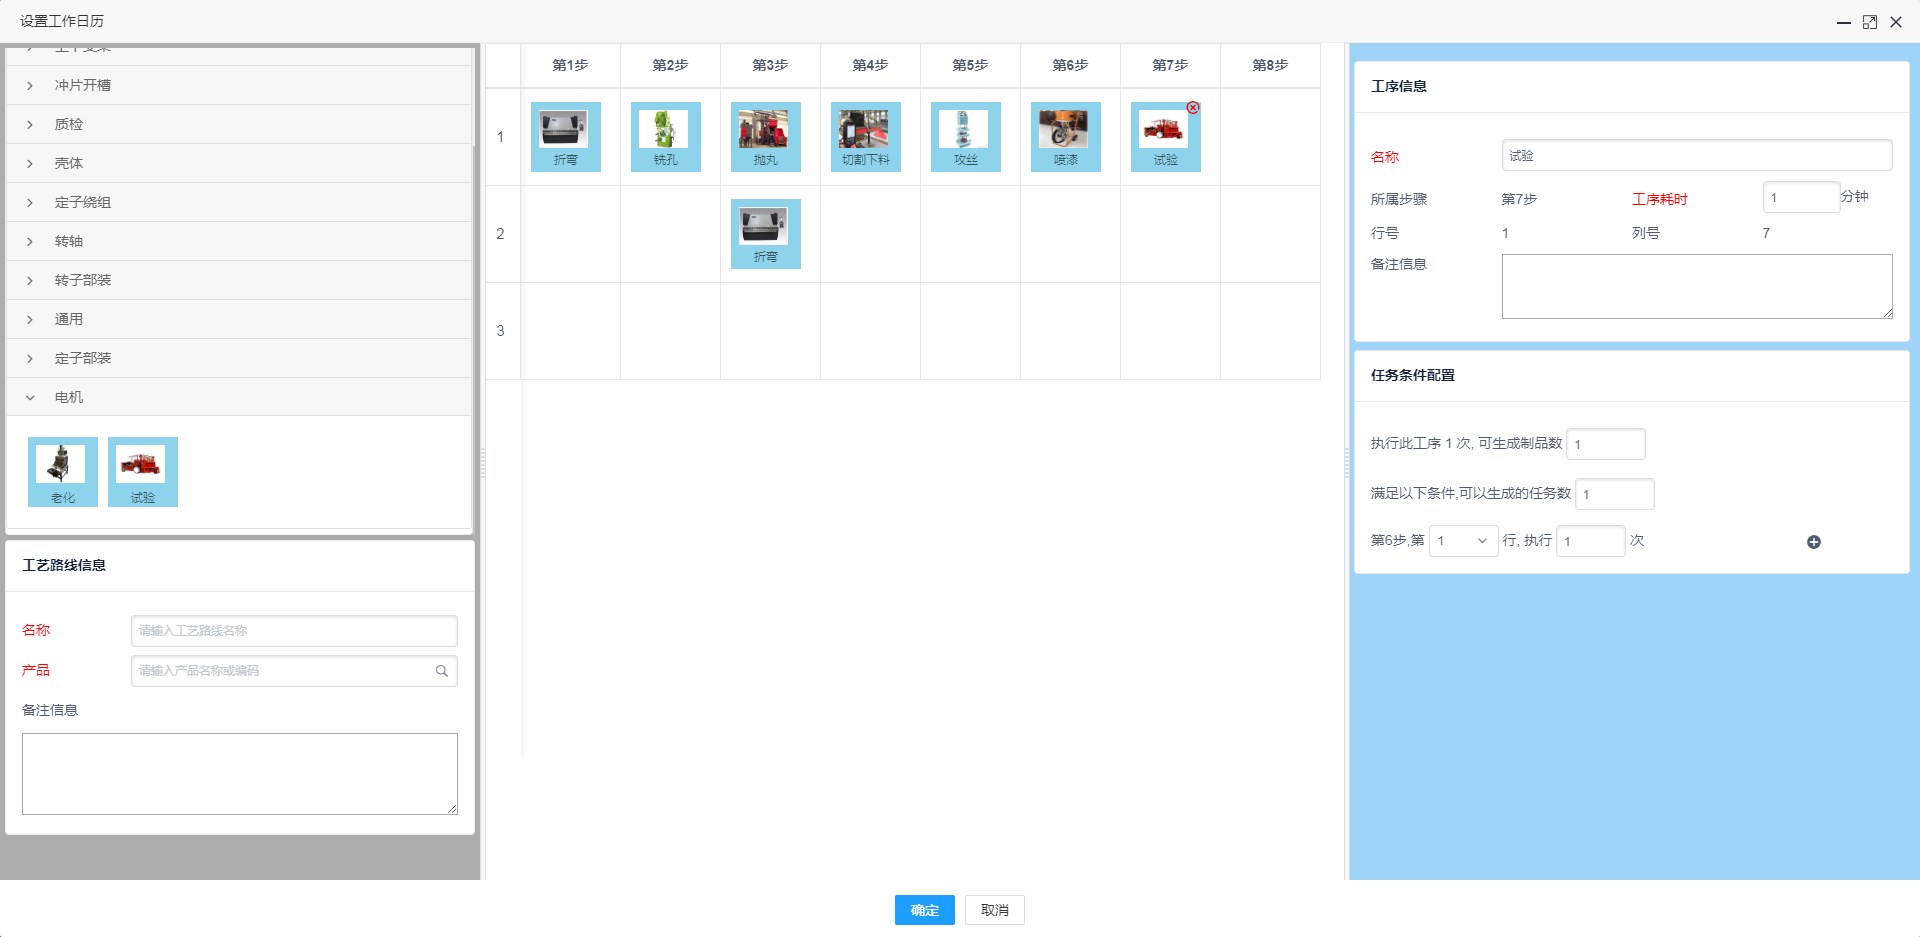This screenshot has height=937, width=1920.
Task: Remove the 试验 tile with red X
Action: pyautogui.click(x=1193, y=107)
